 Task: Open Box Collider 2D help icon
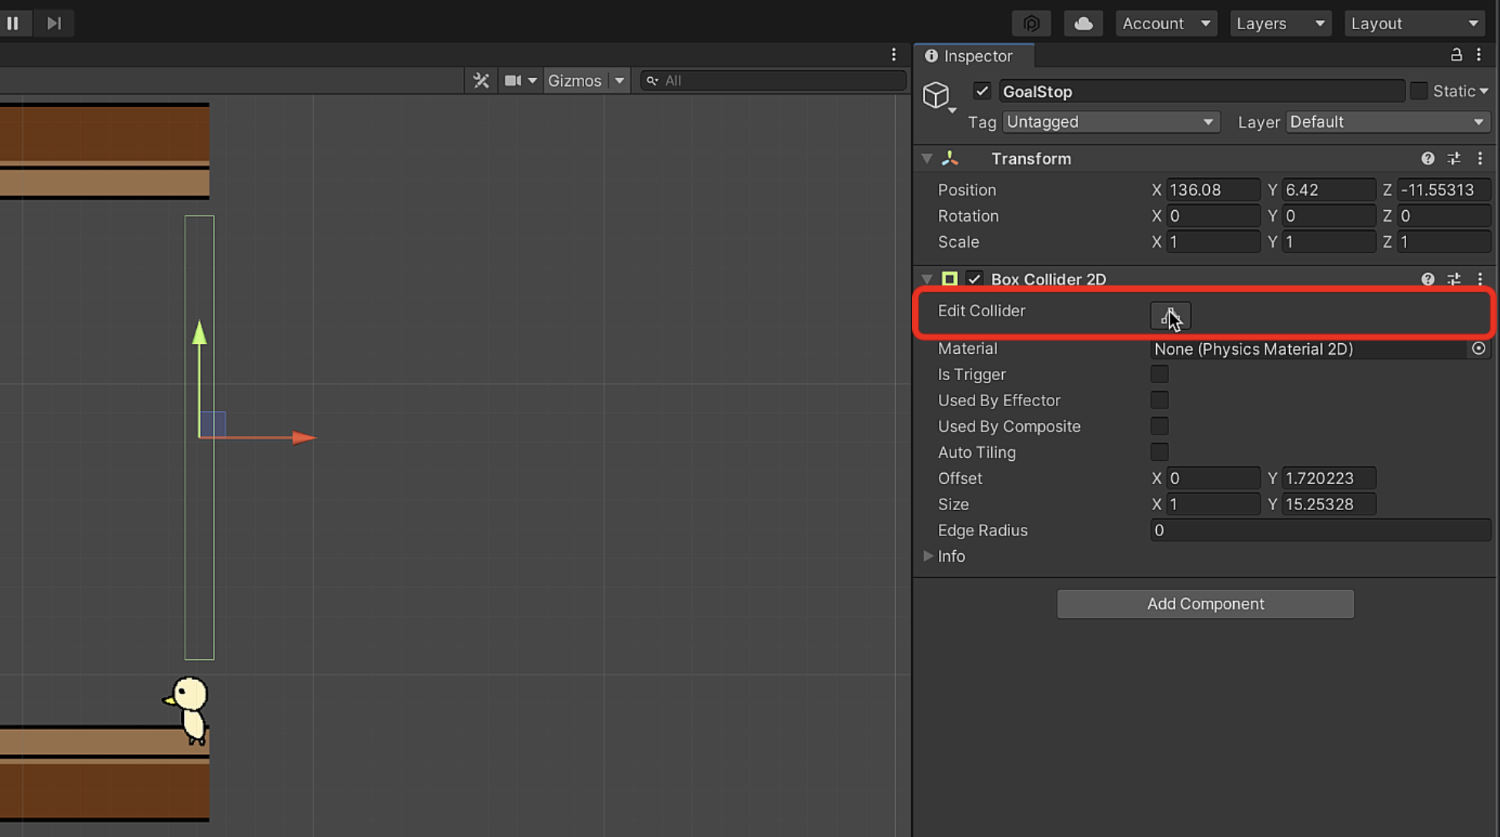tap(1428, 279)
